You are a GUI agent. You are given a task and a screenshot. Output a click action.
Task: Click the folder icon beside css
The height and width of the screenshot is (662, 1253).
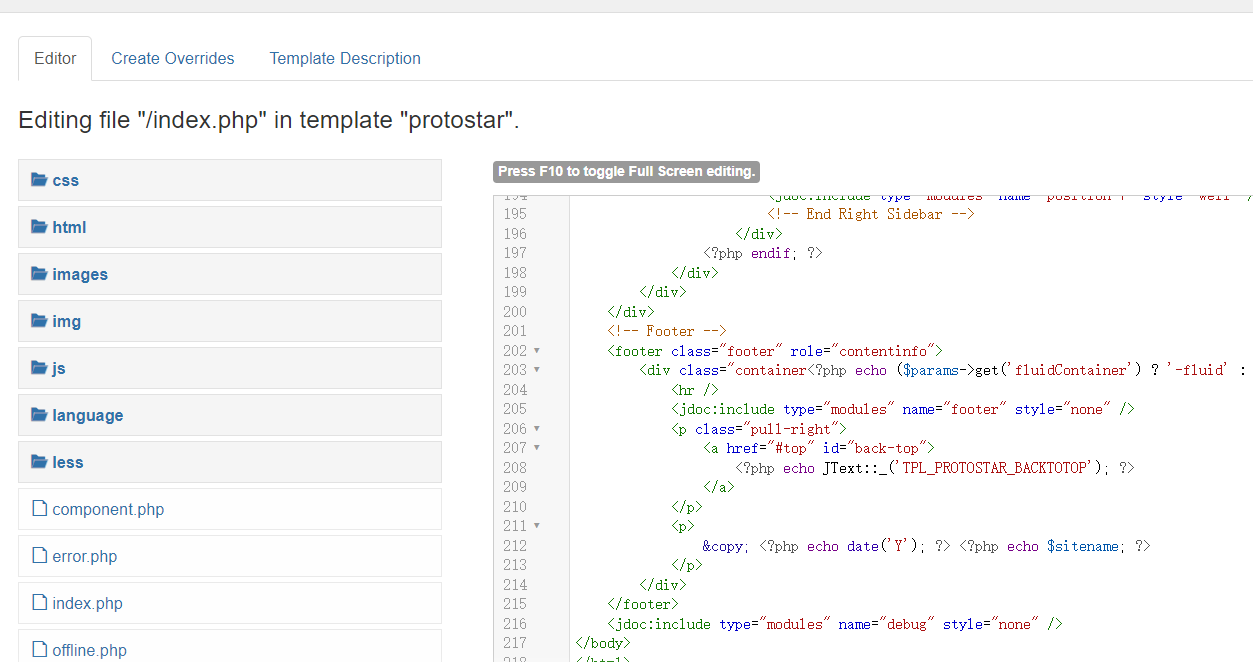point(39,180)
